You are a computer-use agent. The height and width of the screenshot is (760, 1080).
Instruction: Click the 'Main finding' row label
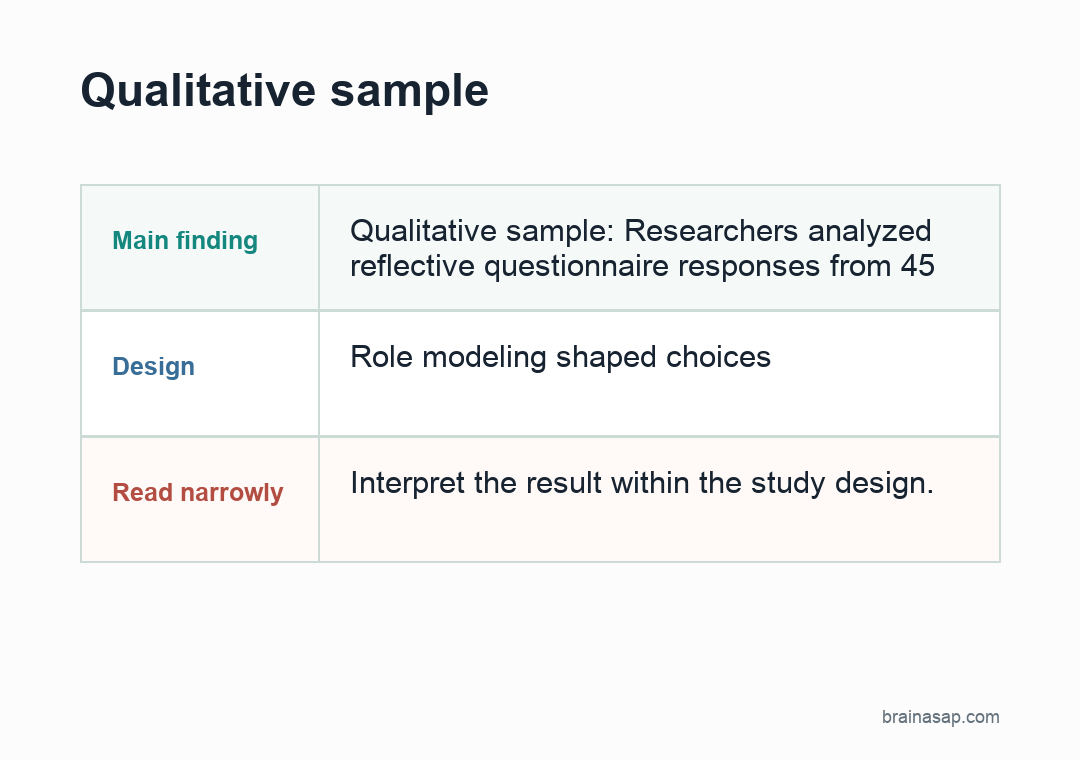[x=185, y=240]
